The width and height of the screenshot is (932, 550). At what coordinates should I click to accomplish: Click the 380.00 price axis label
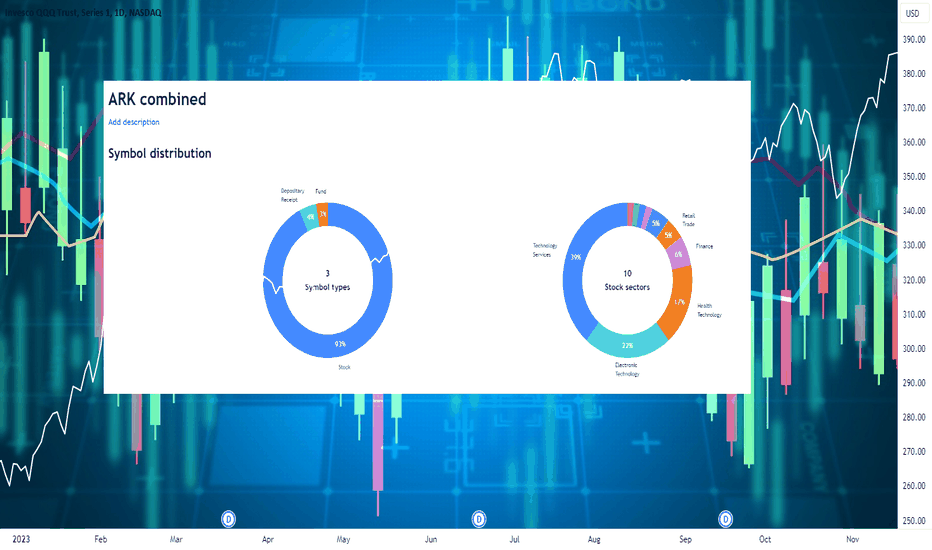coord(914,74)
